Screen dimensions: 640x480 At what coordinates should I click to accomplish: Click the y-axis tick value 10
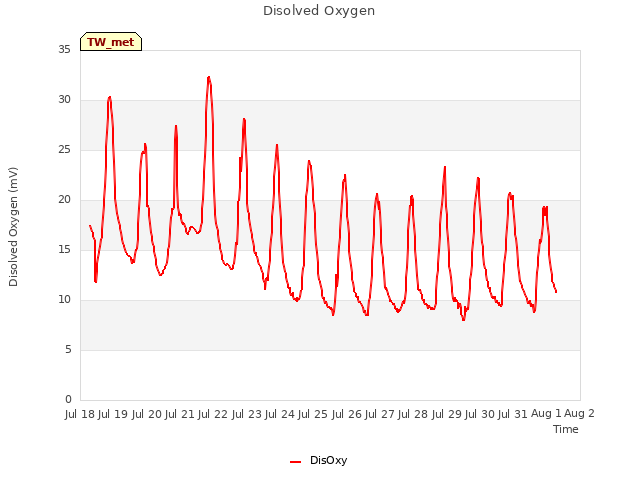[x=64, y=300]
